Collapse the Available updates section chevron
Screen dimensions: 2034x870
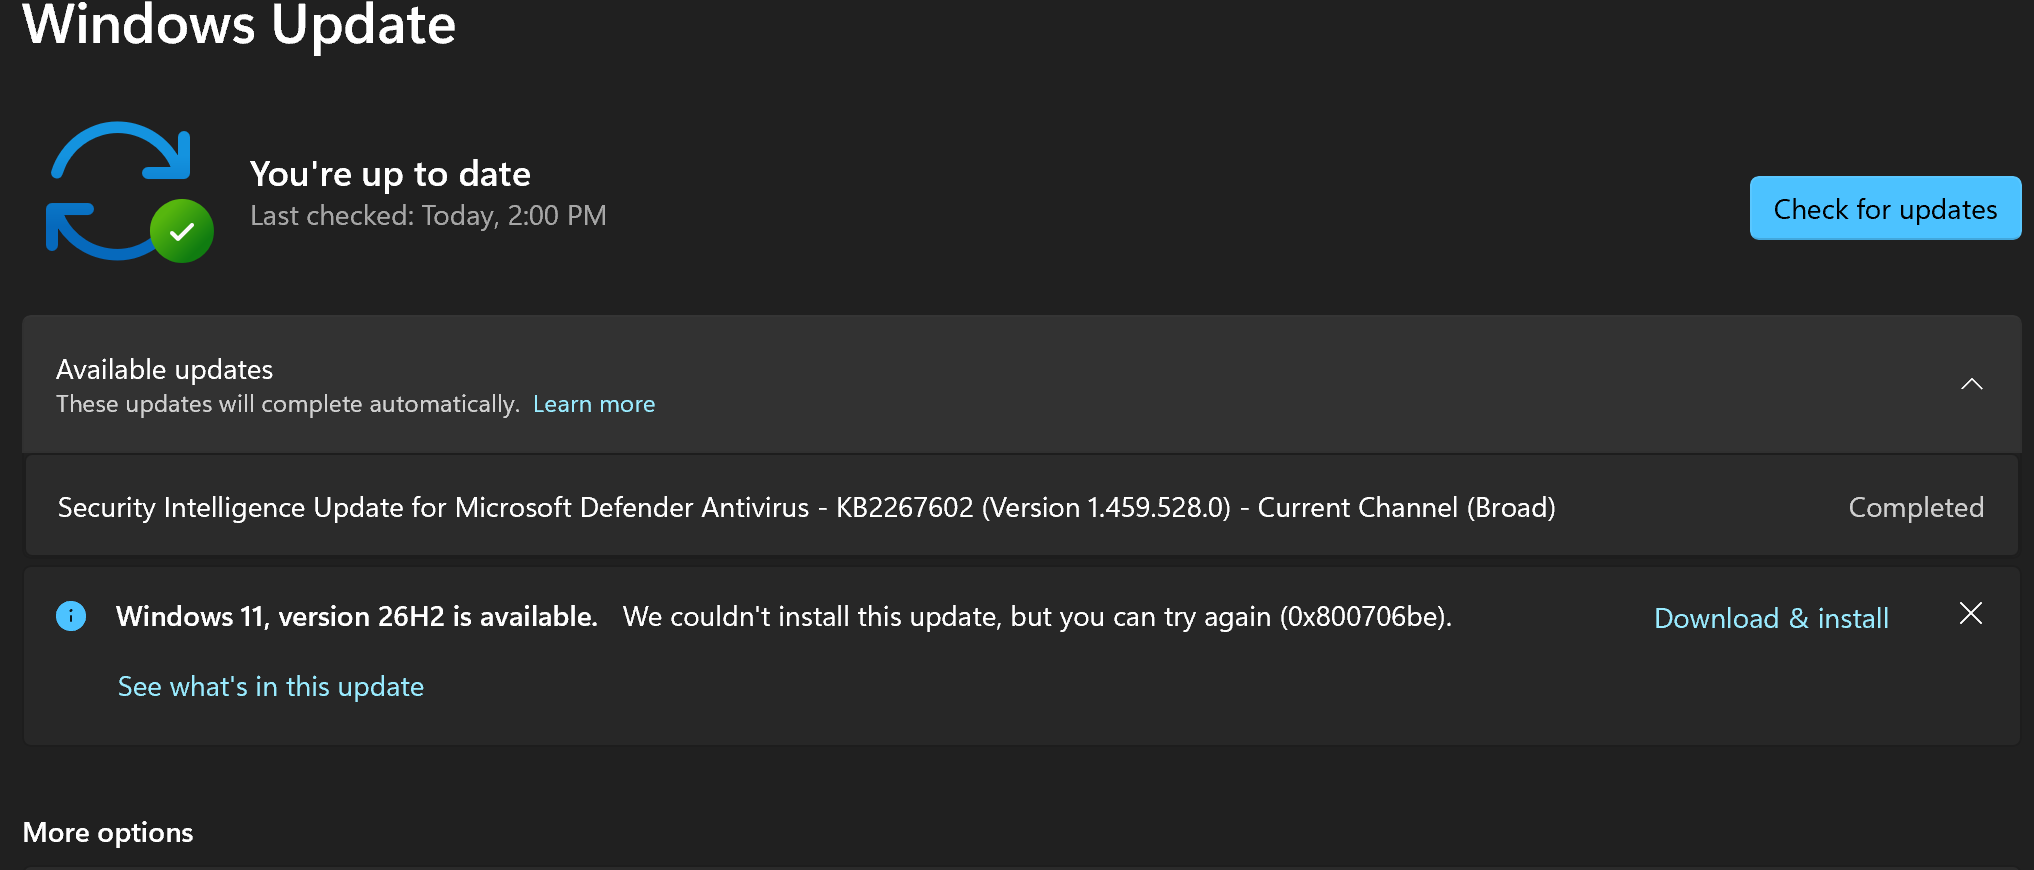1971,384
